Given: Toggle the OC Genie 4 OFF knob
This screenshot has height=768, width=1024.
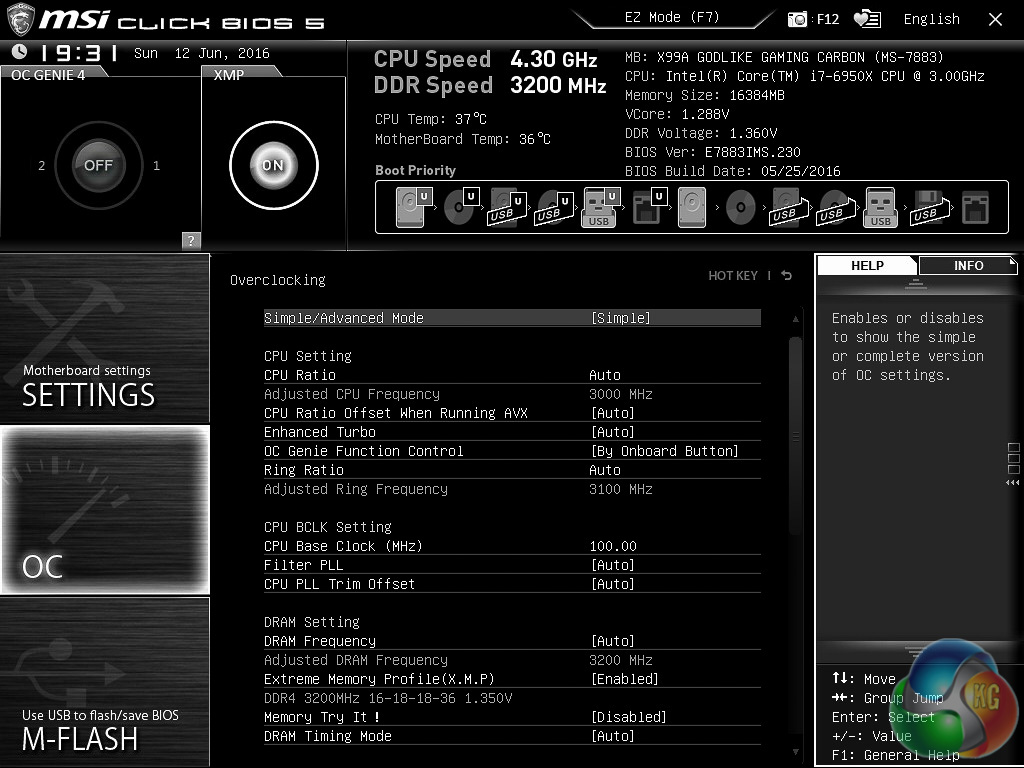Looking at the screenshot, I should pos(98,165).
